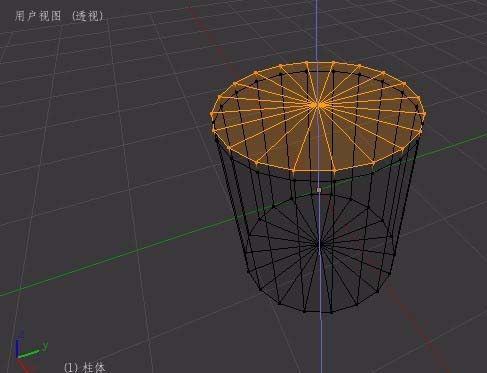Screen dimensions: 487x373
Task: Select the bottom cap center vertex
Action: click(319, 244)
